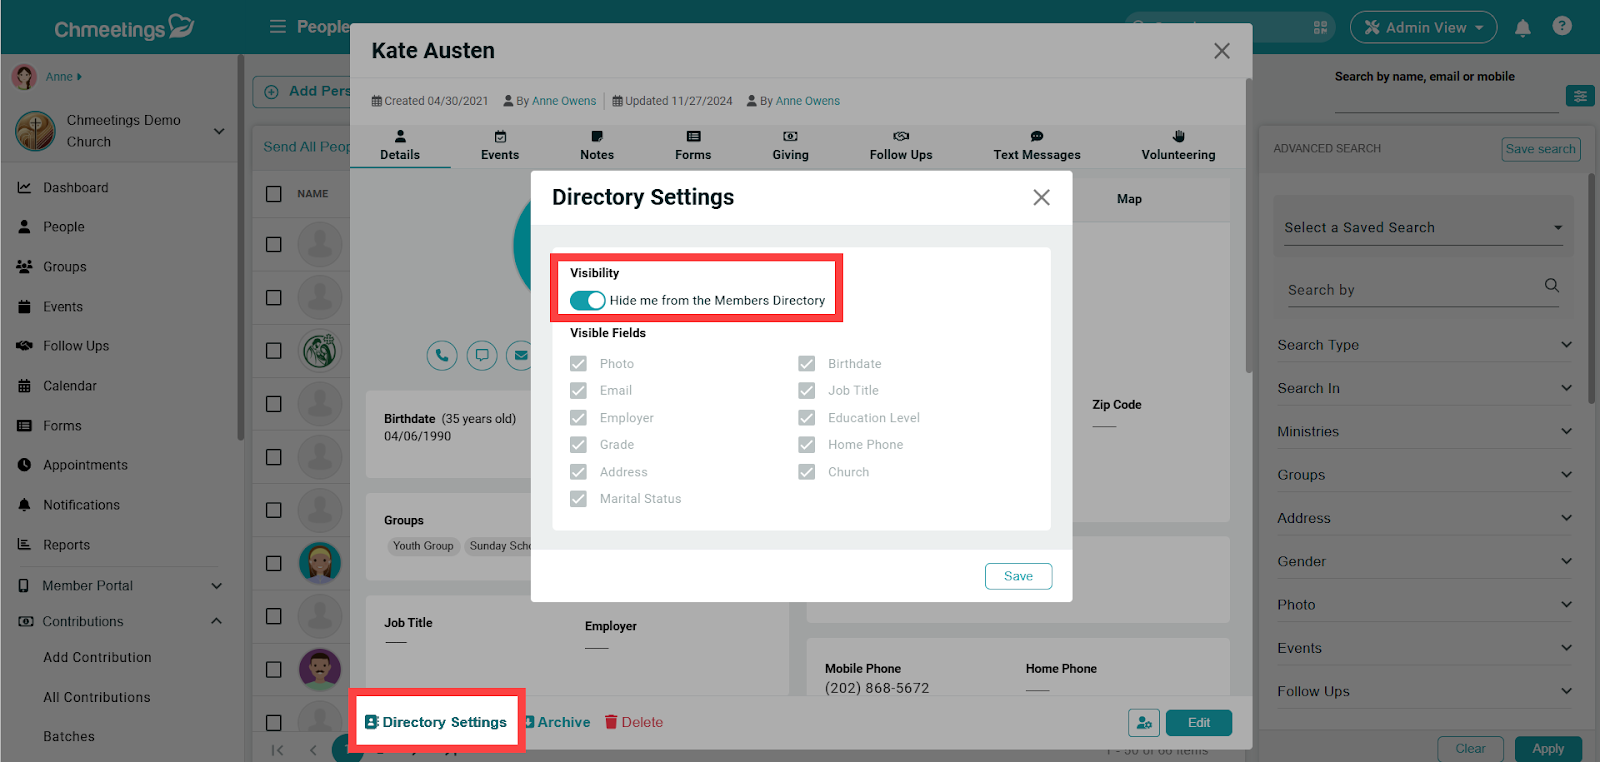Image resolution: width=1600 pixels, height=762 pixels.
Task: Open the Select a Saved Search dropdown
Action: click(1422, 228)
